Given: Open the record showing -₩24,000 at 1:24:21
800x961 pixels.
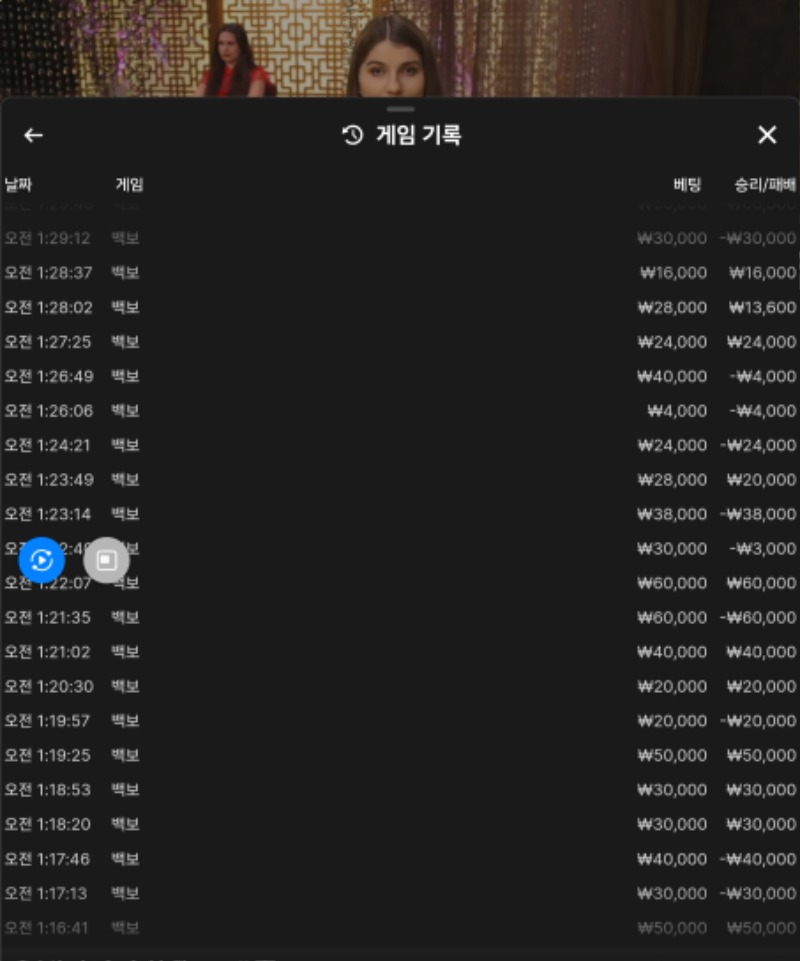Looking at the screenshot, I should (x=400, y=445).
